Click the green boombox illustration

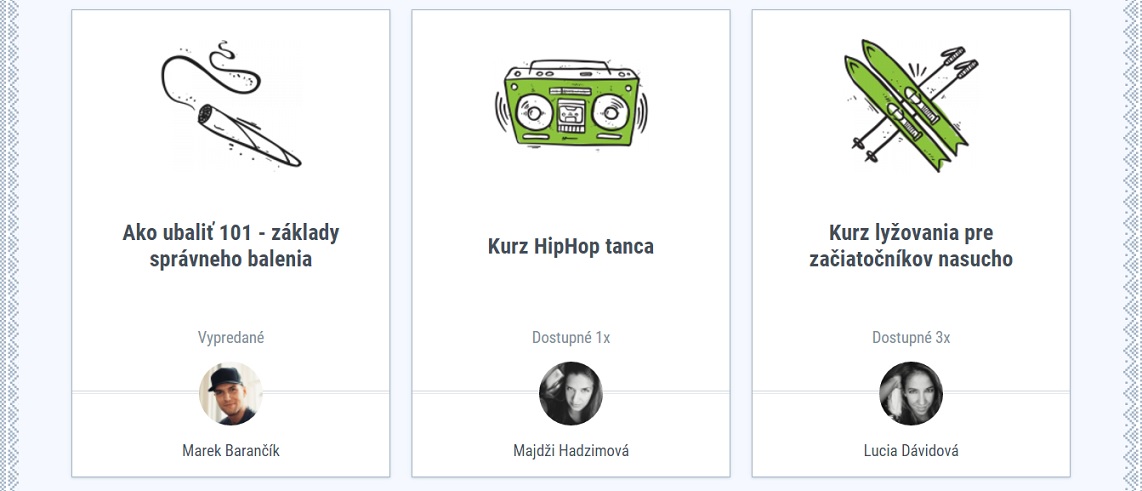tap(571, 107)
